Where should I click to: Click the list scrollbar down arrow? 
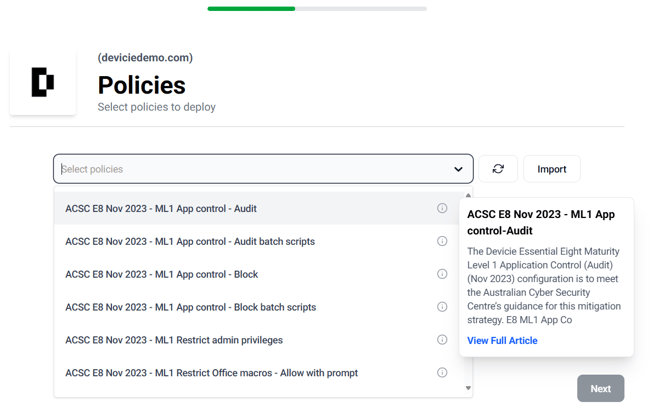click(x=468, y=388)
